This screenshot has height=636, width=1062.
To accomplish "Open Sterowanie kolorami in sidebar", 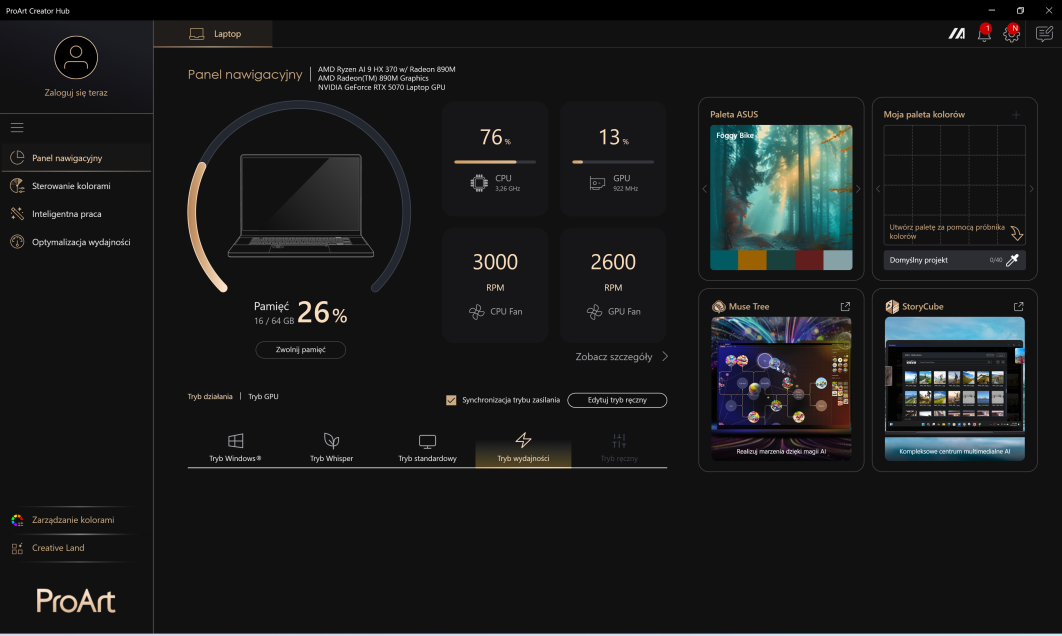I will pos(70,186).
